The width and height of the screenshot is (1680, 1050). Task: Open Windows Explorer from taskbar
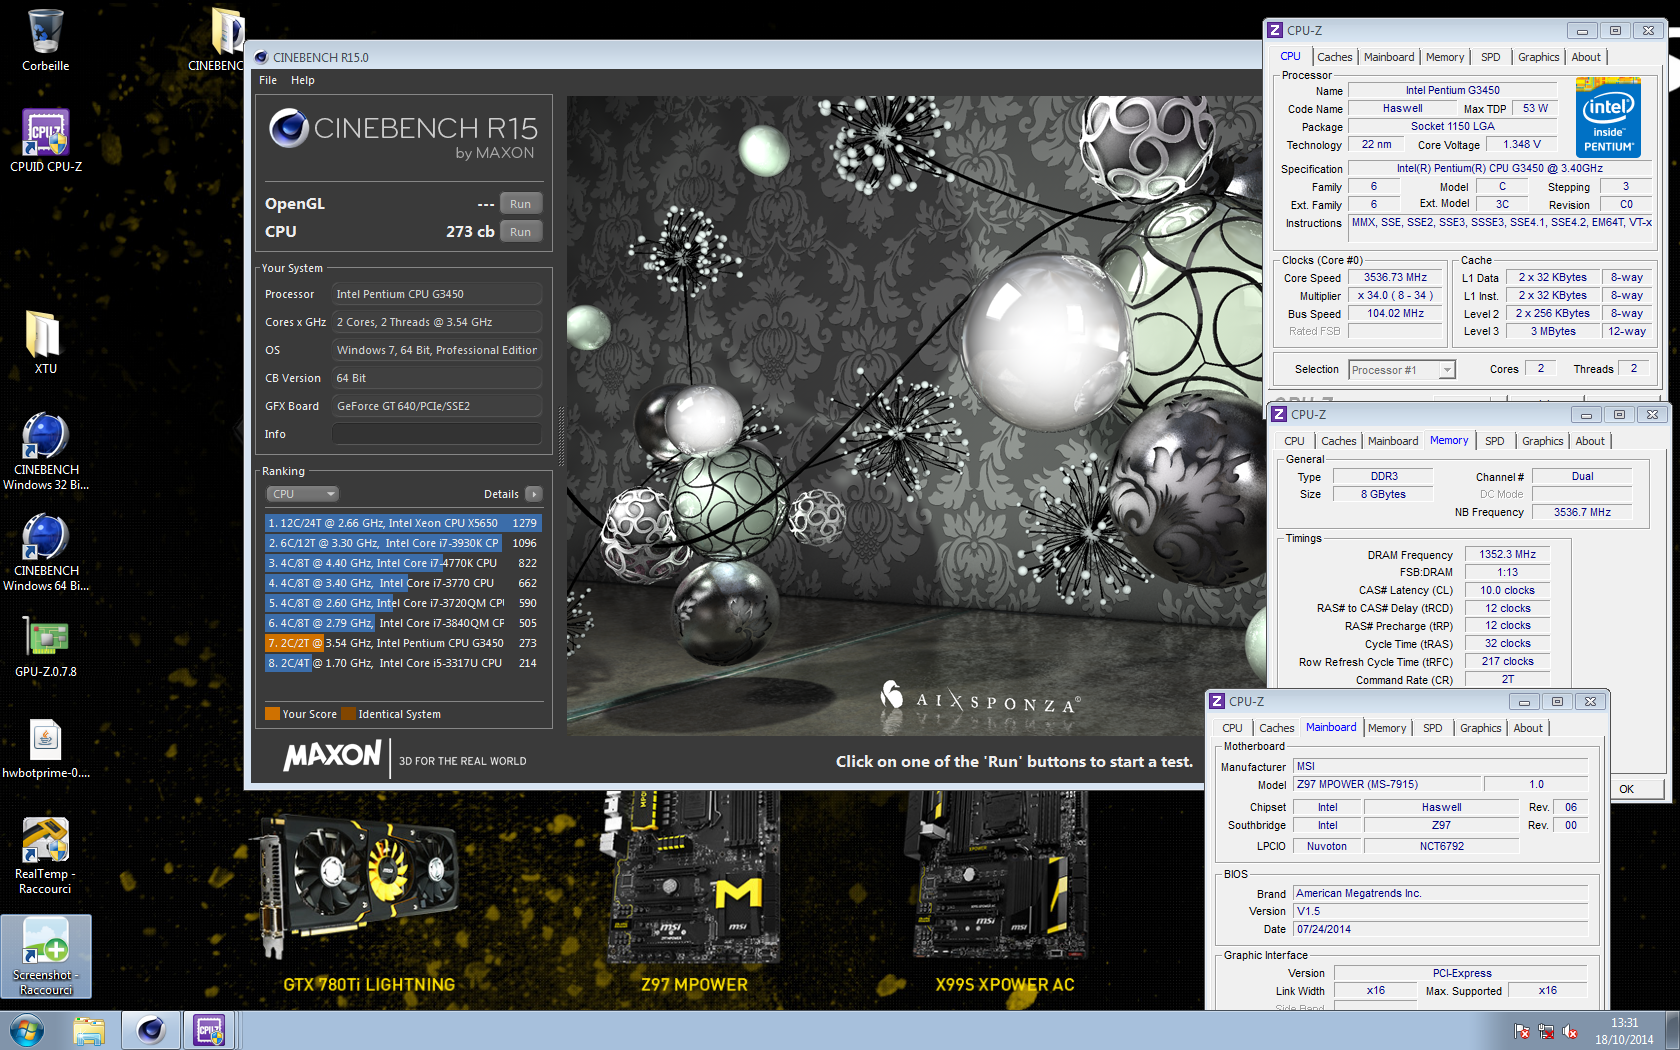(x=89, y=1030)
